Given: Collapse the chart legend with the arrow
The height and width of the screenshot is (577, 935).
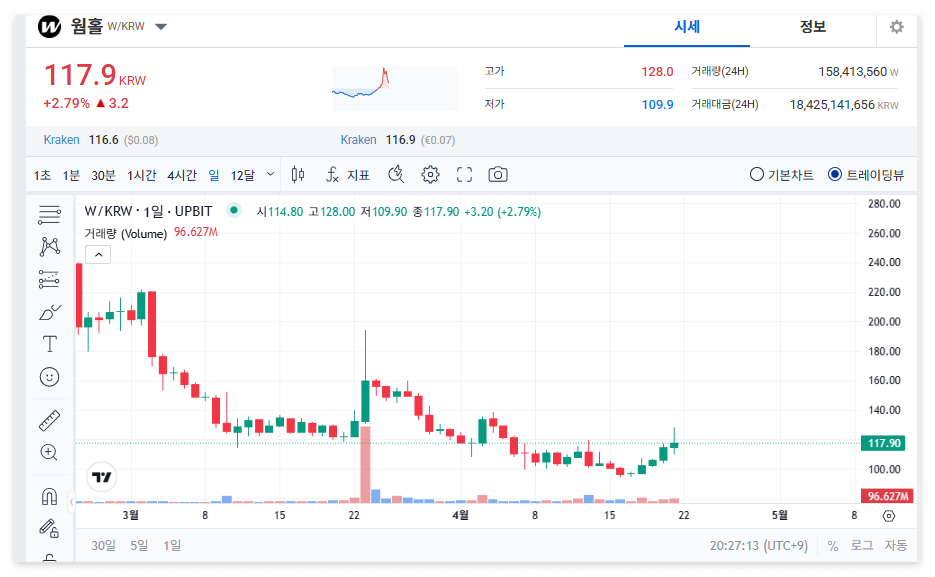Looking at the screenshot, I should tap(98, 254).
